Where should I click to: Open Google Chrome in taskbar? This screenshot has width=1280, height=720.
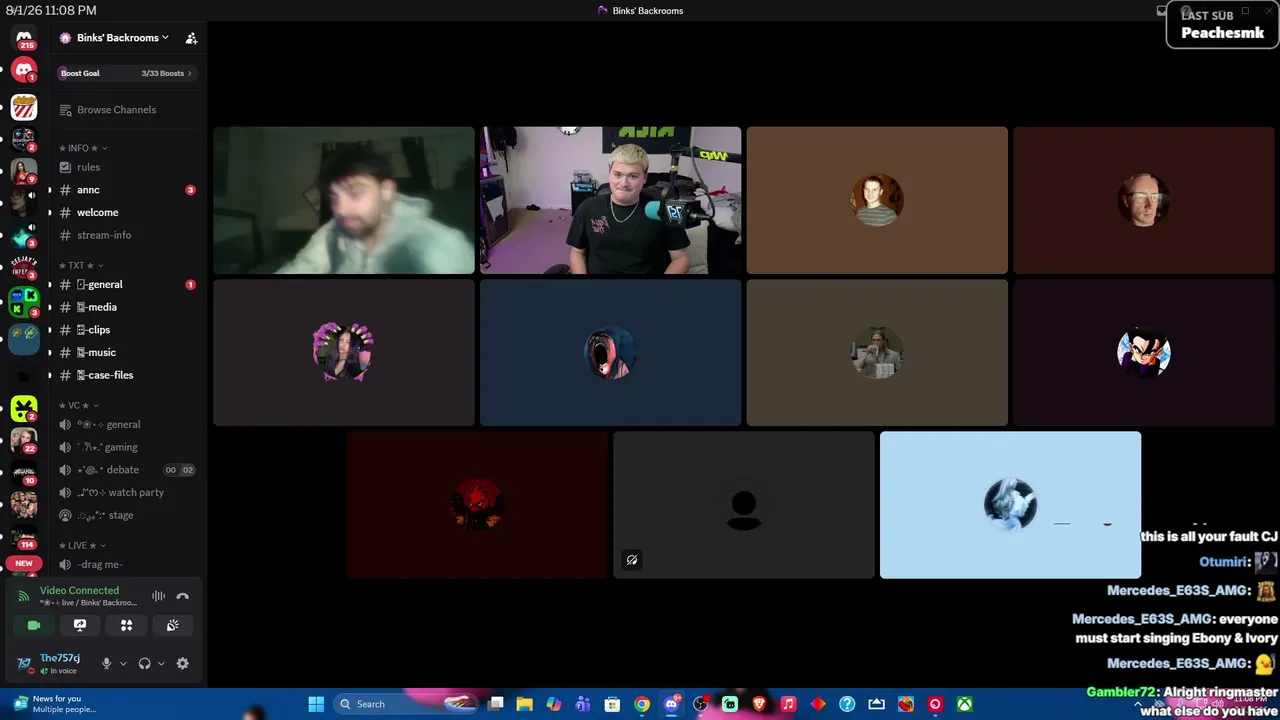coord(642,704)
